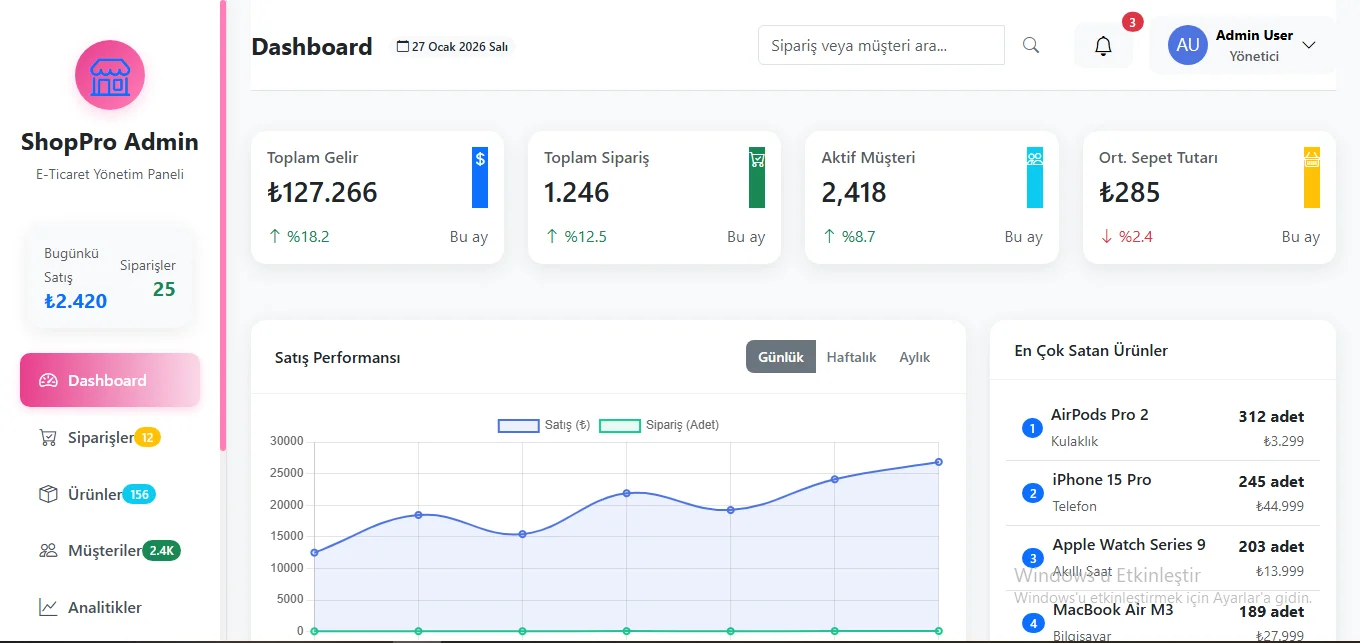Screen dimensions: 1360x643
Task: Open the notifications bell
Action: click(x=1103, y=46)
